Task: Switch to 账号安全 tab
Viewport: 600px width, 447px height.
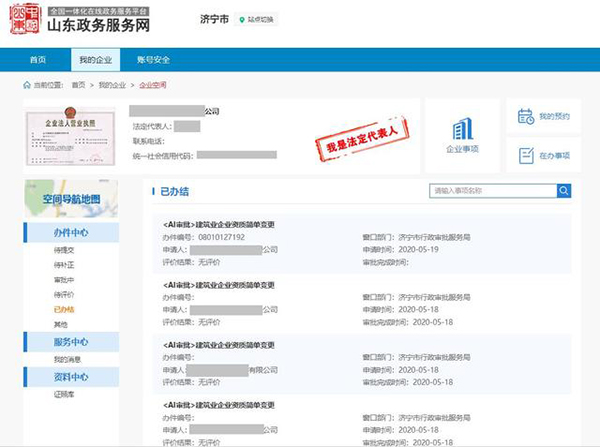Action: tap(153, 60)
